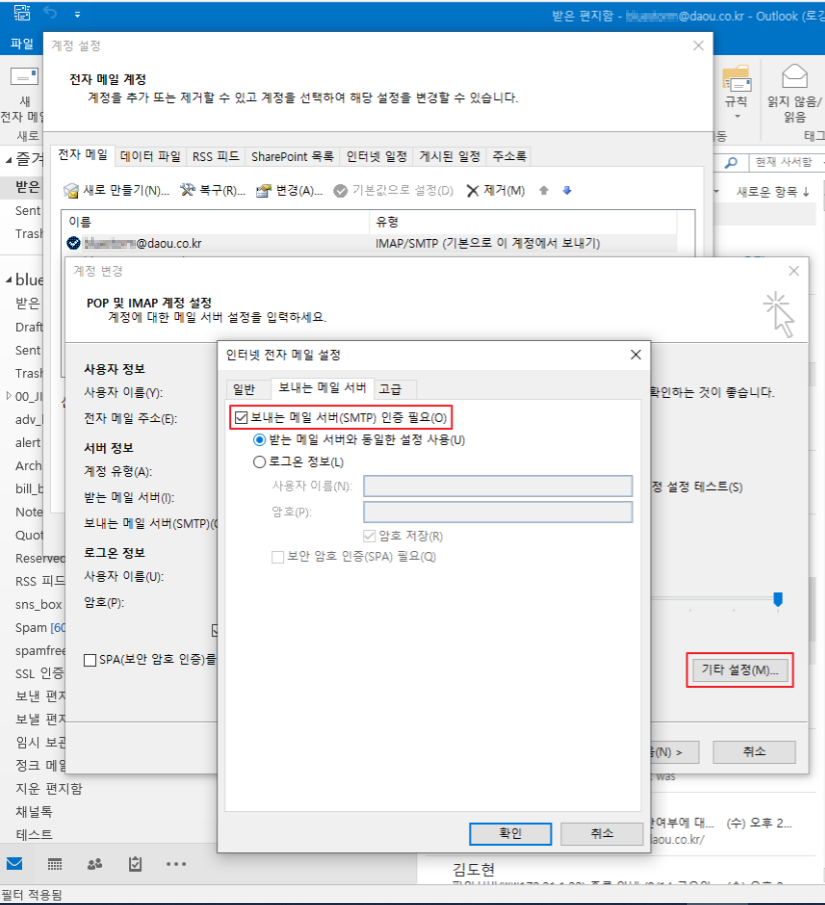Open the Spam folder in sidebar
The height and width of the screenshot is (905, 825).
pyautogui.click(x=39, y=627)
